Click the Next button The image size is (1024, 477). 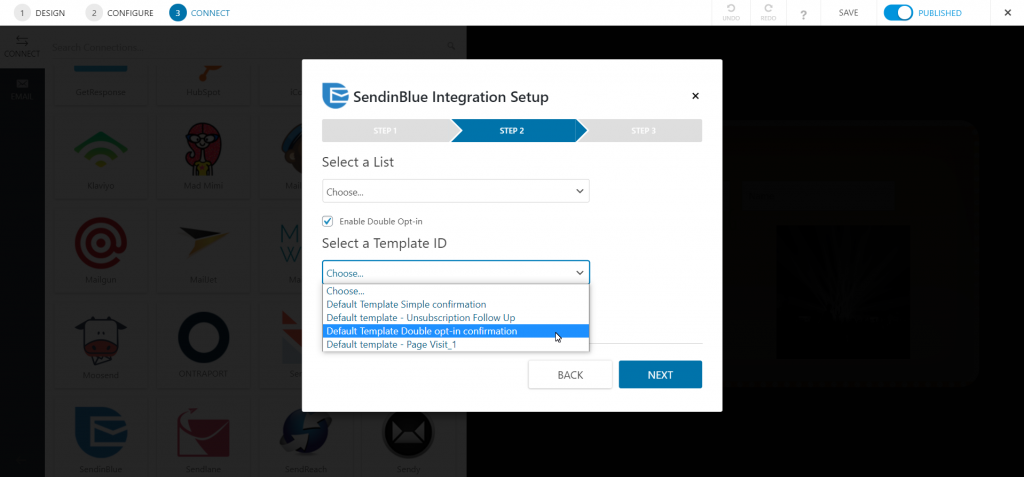660,374
